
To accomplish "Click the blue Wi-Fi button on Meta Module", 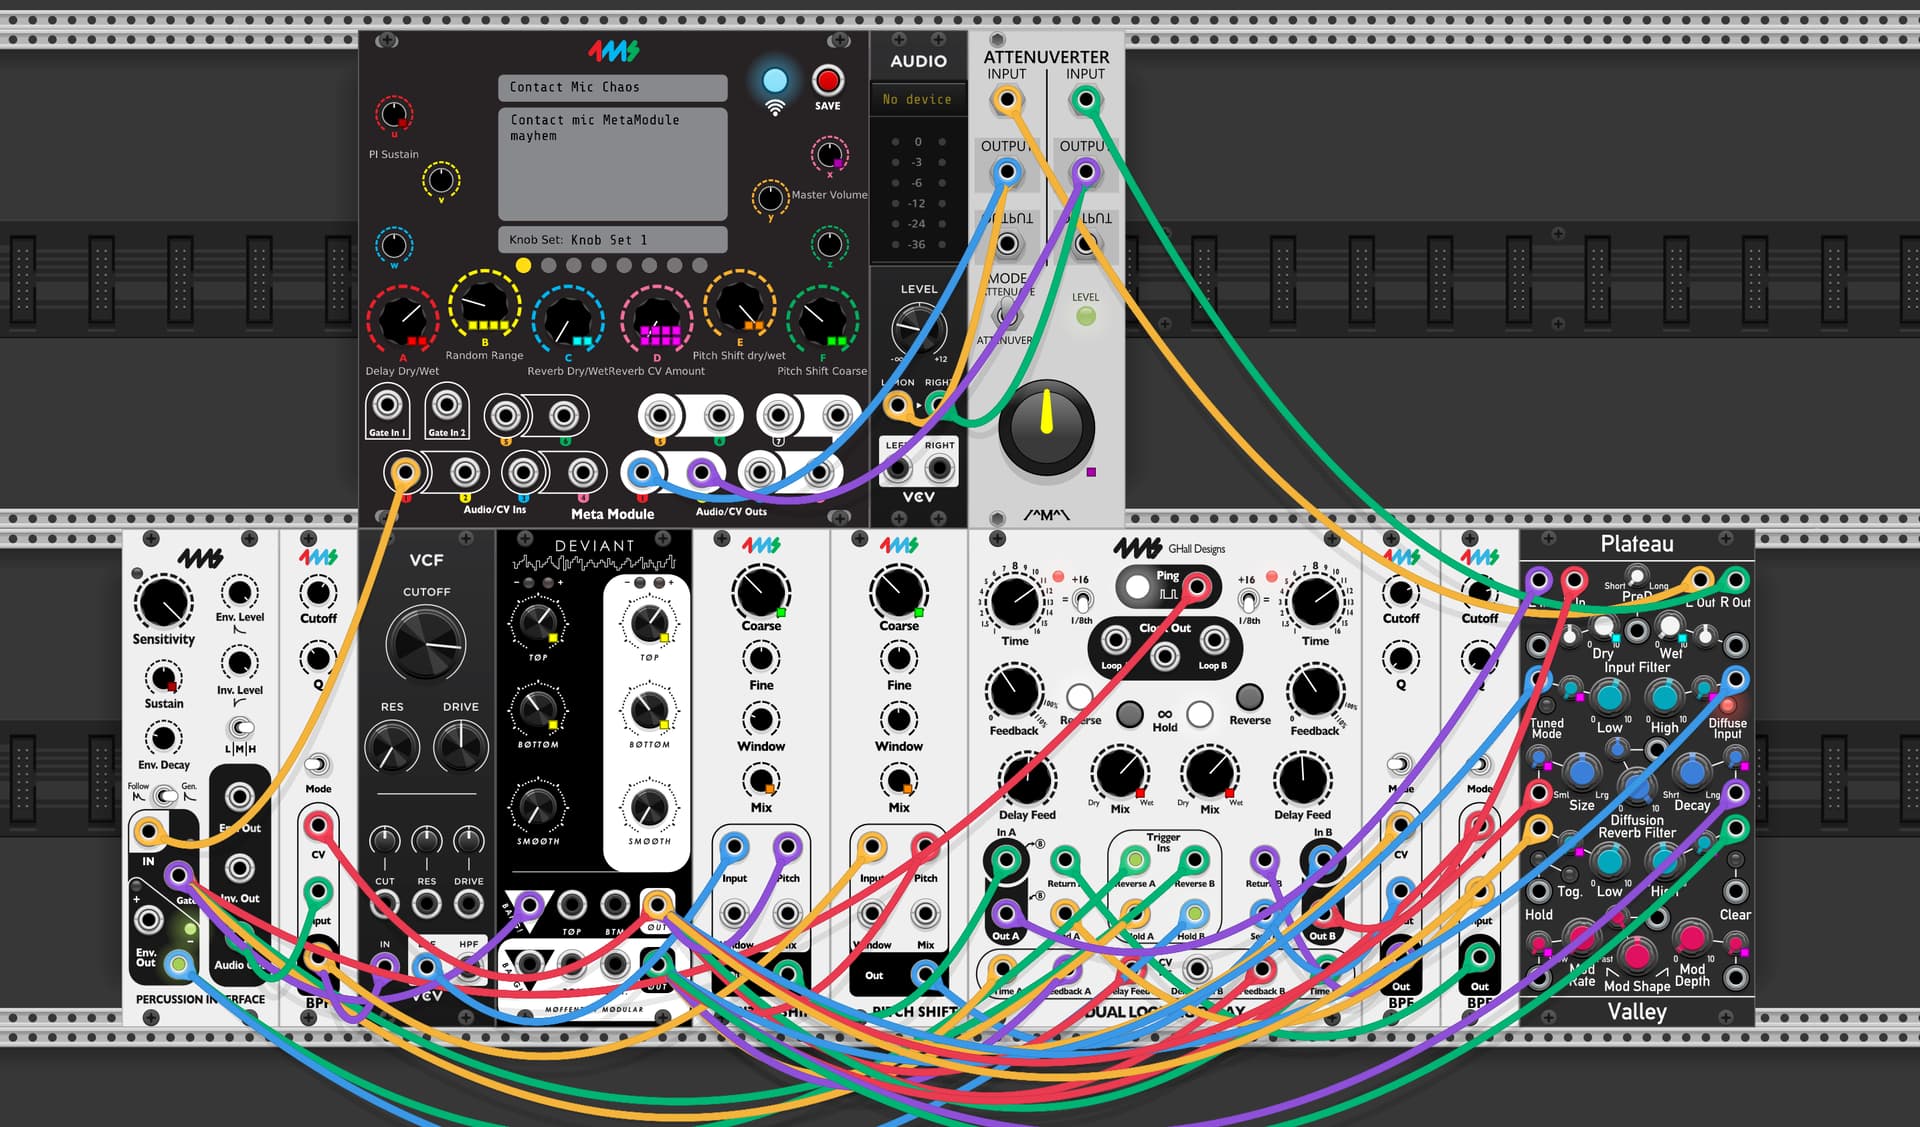I will tap(775, 81).
